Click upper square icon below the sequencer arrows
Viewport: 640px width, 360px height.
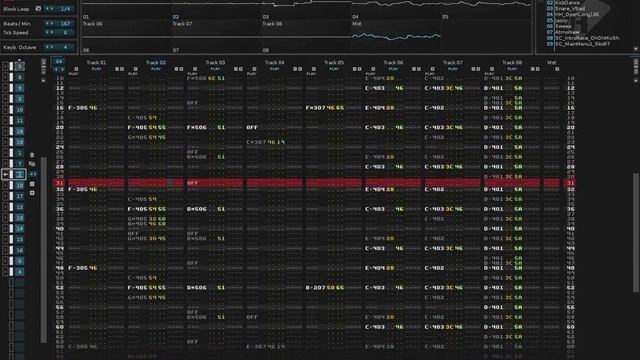(x=32, y=184)
